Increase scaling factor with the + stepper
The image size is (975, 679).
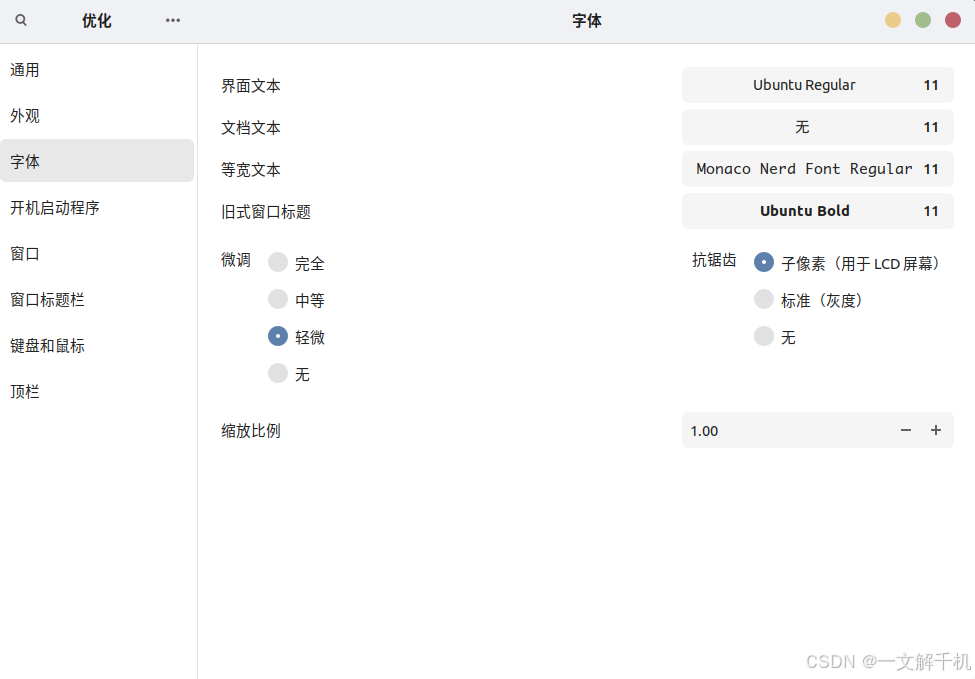point(936,430)
